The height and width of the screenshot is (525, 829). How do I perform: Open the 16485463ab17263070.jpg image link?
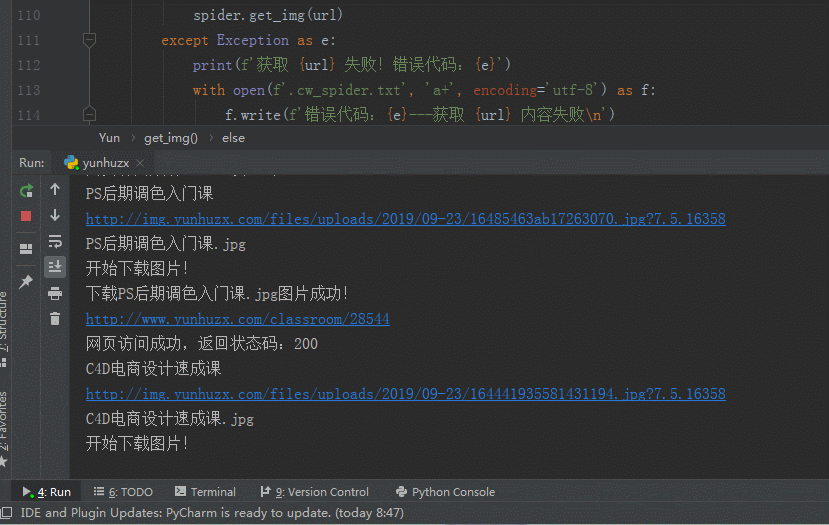[x=406, y=219]
